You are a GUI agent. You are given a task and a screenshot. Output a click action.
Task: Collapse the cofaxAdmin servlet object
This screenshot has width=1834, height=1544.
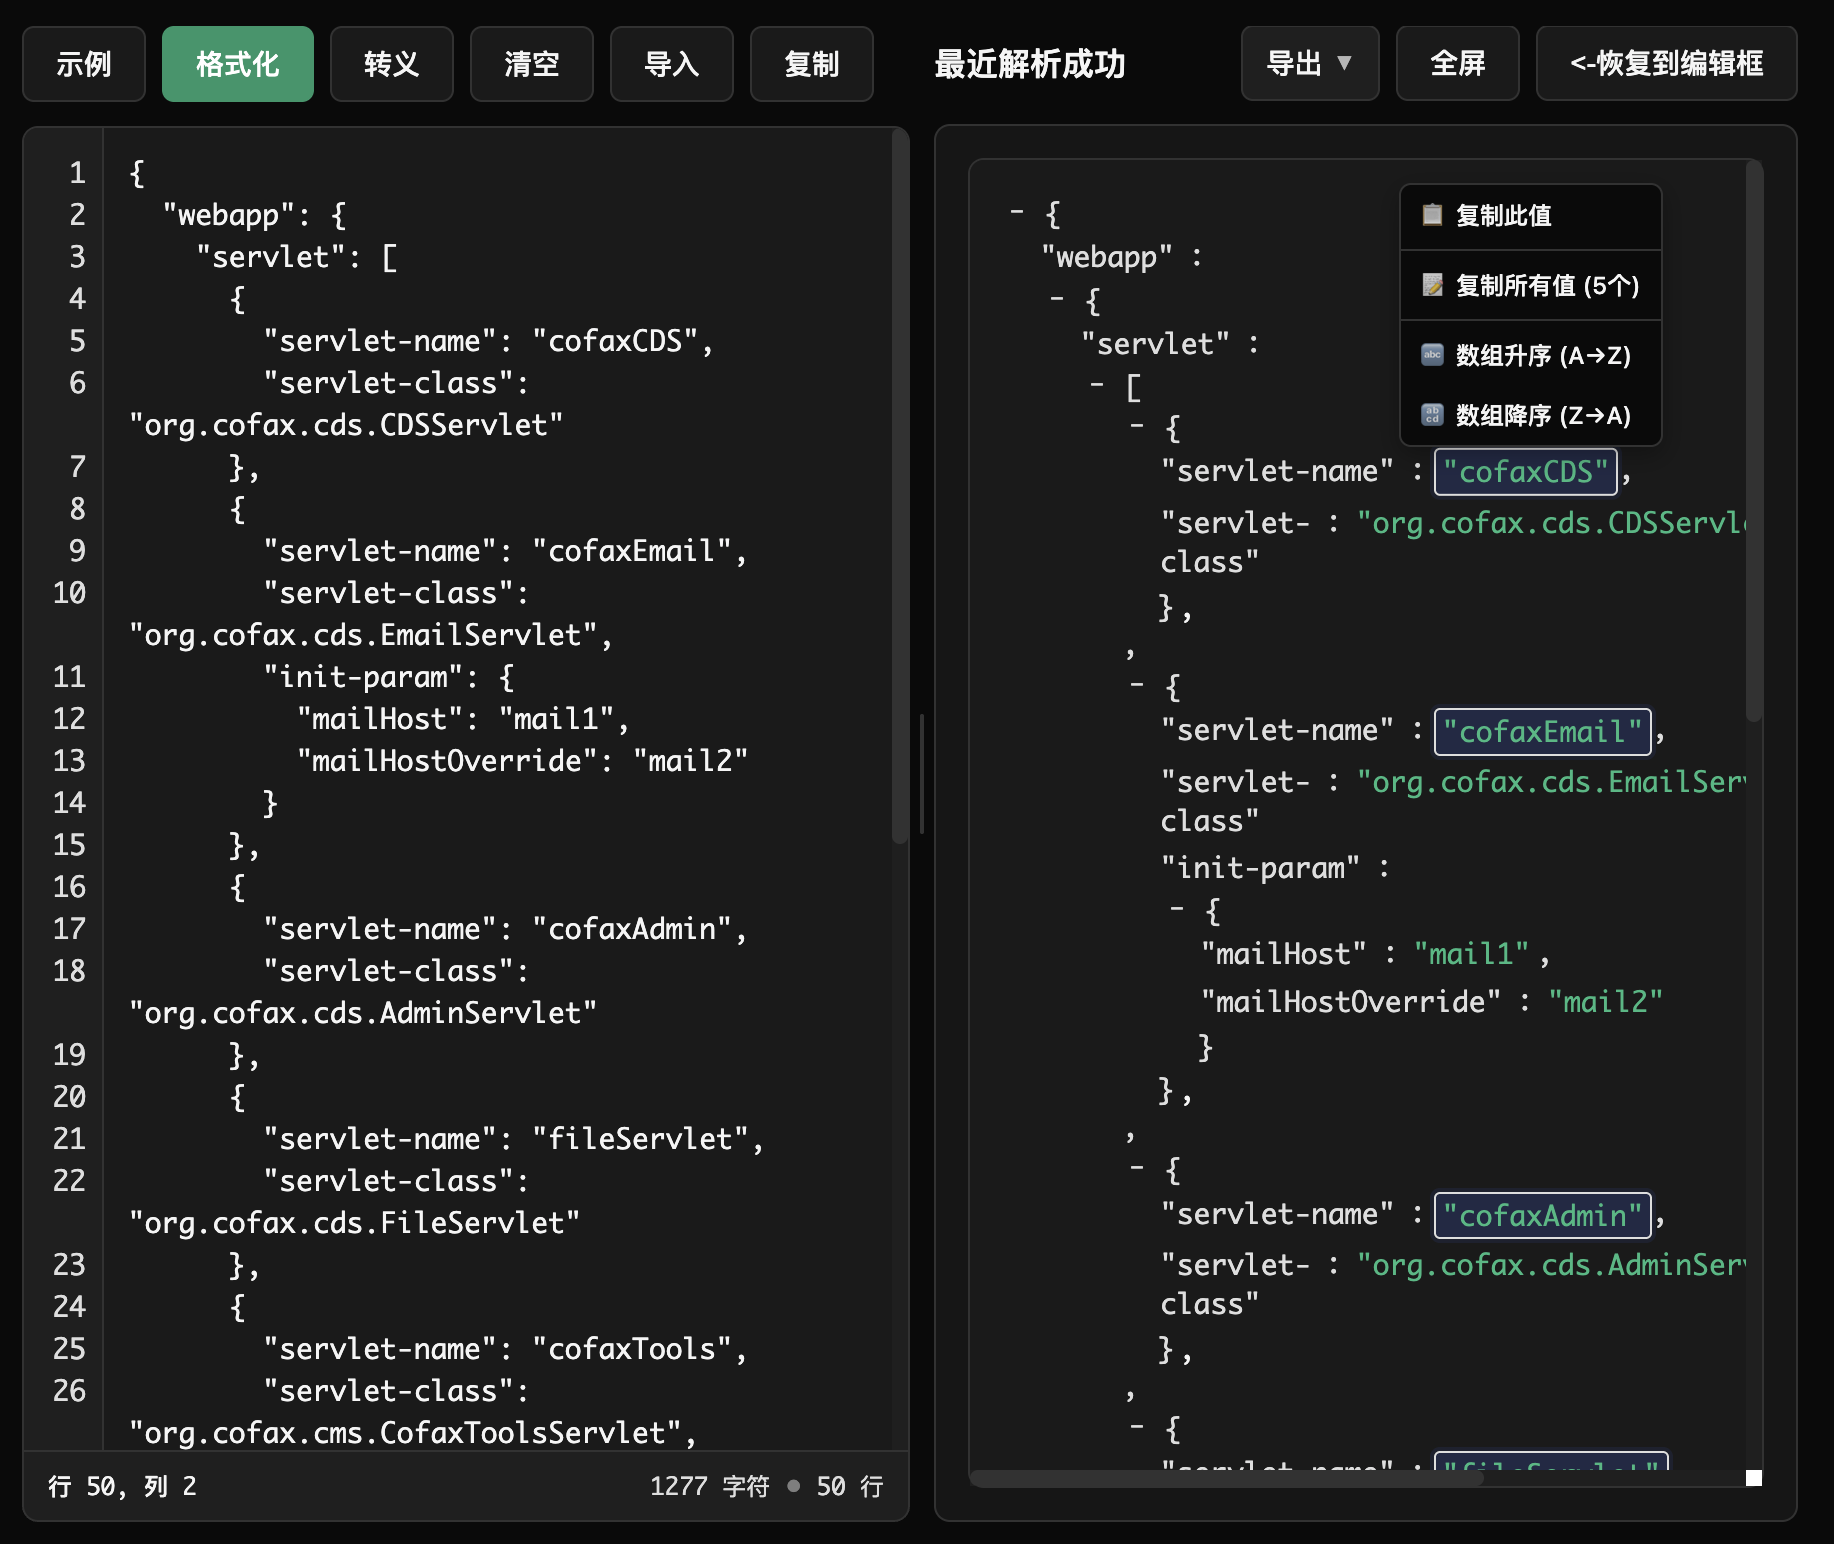(1137, 1168)
